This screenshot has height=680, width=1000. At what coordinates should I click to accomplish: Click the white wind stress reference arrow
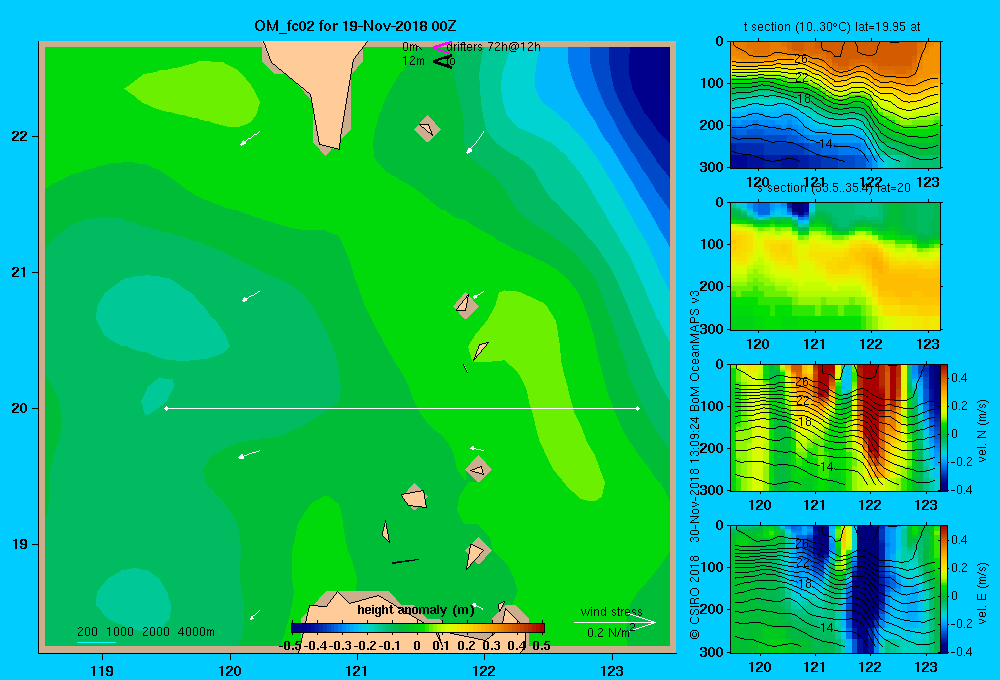(614, 623)
